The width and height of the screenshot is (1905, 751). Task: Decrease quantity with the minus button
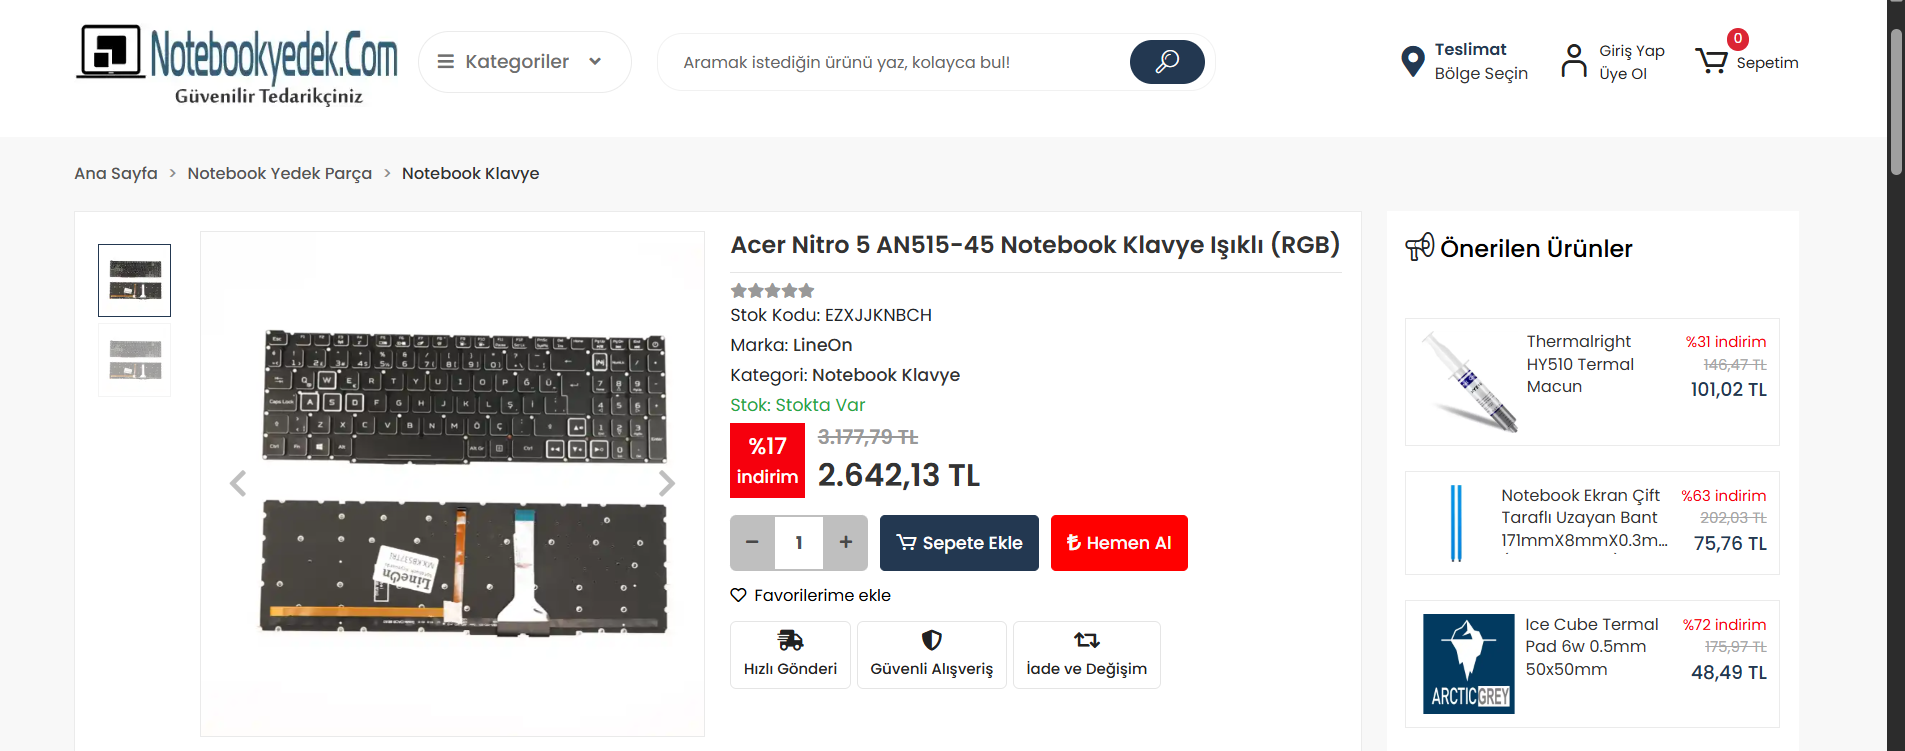pos(752,543)
